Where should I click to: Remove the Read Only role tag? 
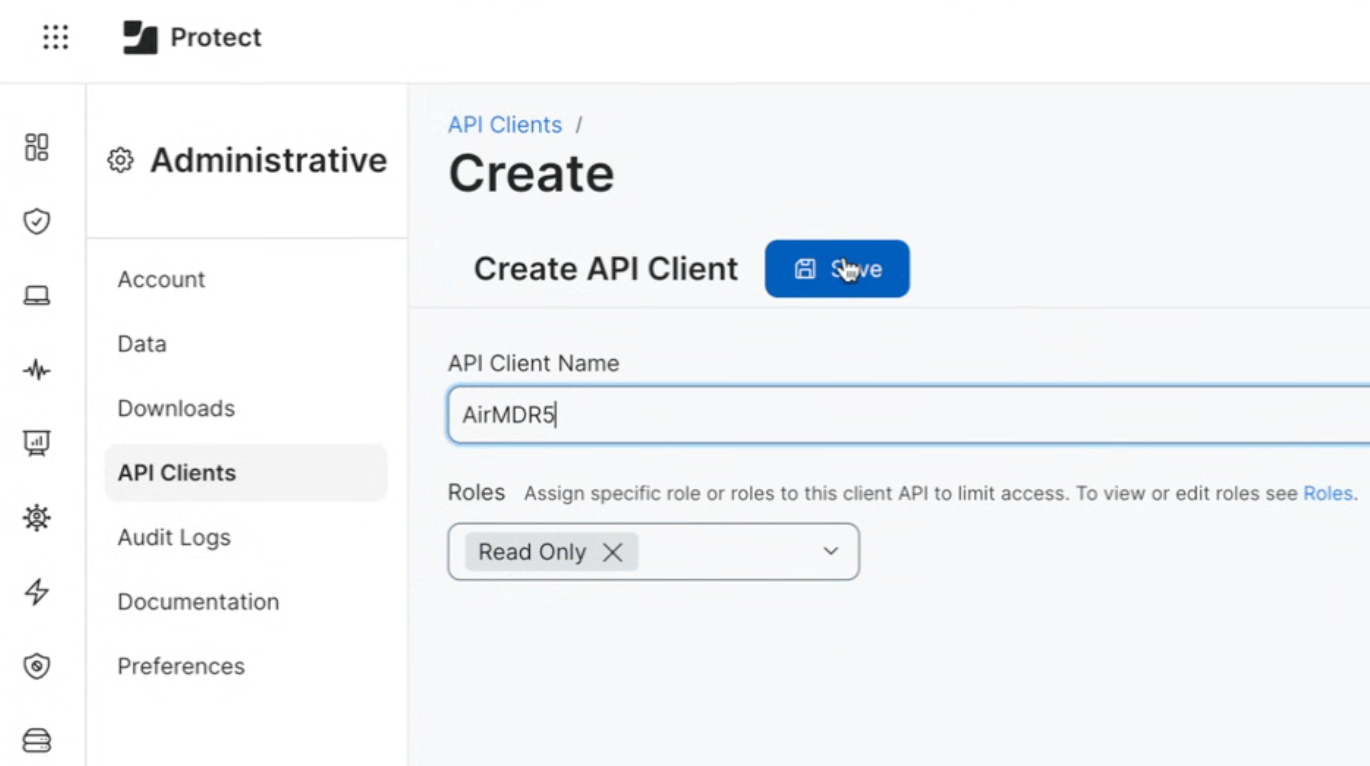613,552
